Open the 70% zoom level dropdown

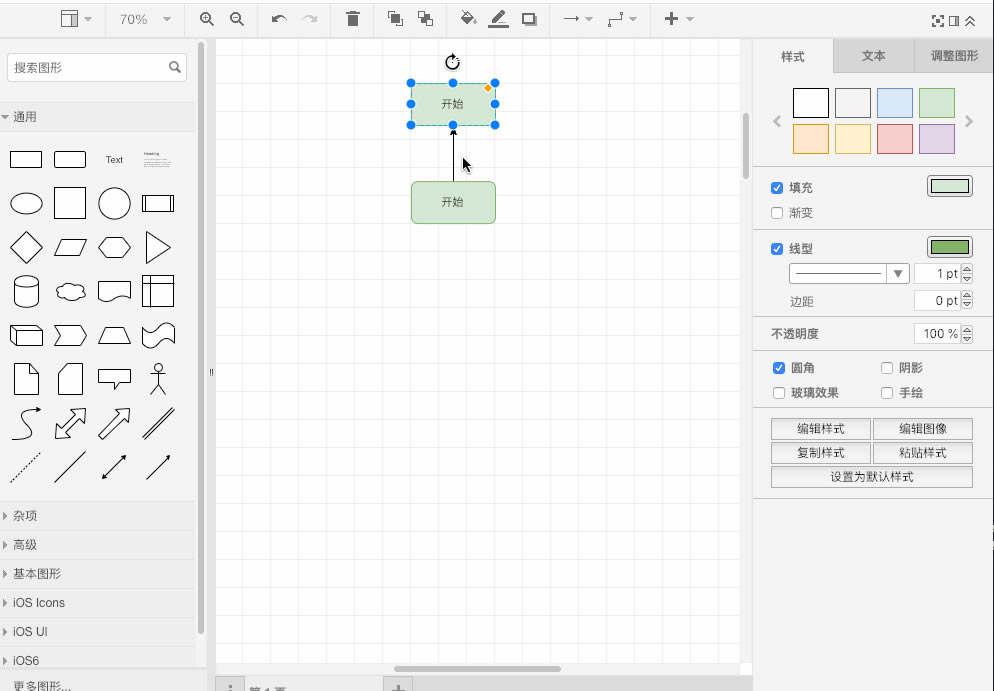tap(144, 19)
